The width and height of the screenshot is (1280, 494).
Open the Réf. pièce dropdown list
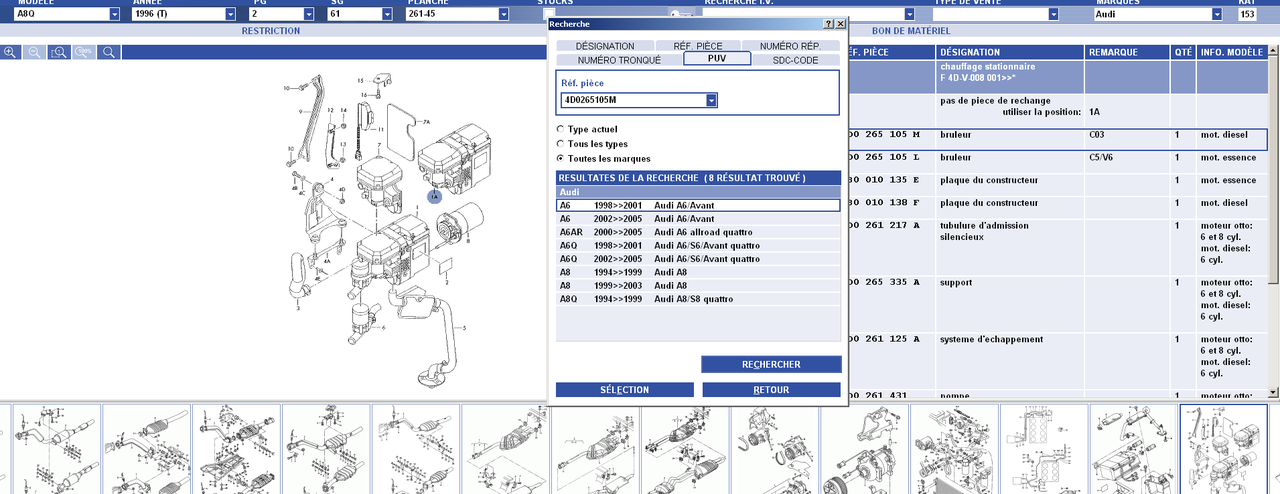pyautogui.click(x=711, y=100)
